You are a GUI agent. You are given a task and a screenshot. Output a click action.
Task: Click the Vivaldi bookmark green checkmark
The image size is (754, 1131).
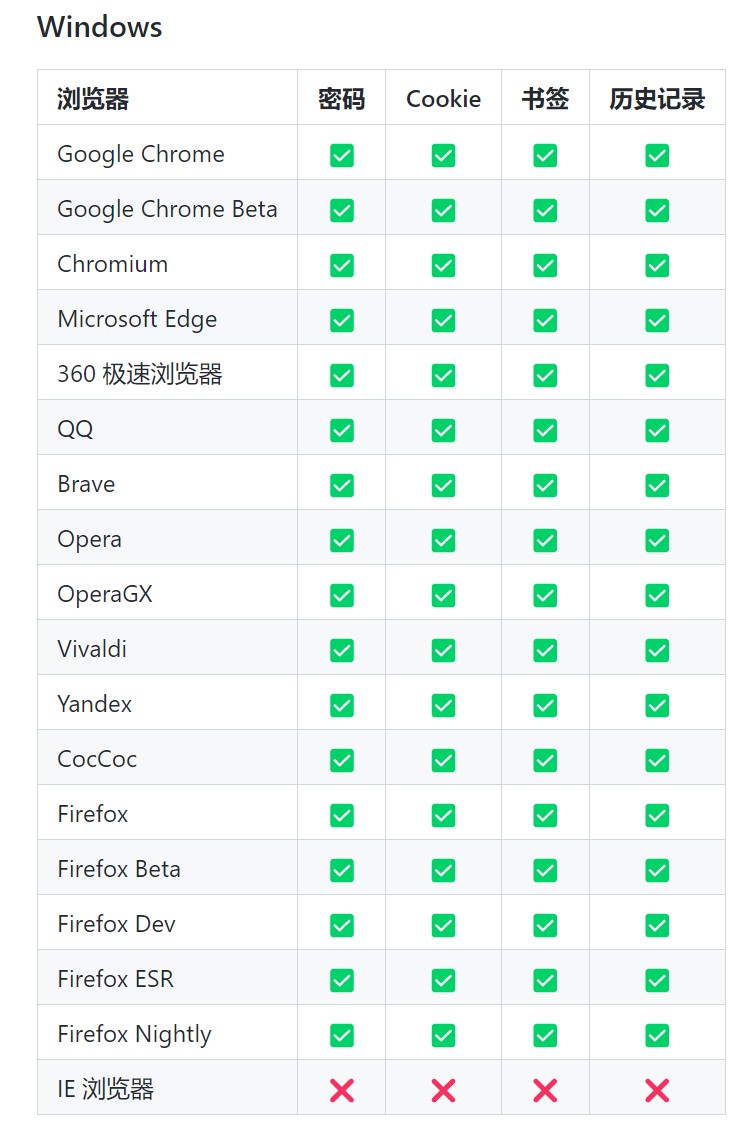(x=545, y=650)
